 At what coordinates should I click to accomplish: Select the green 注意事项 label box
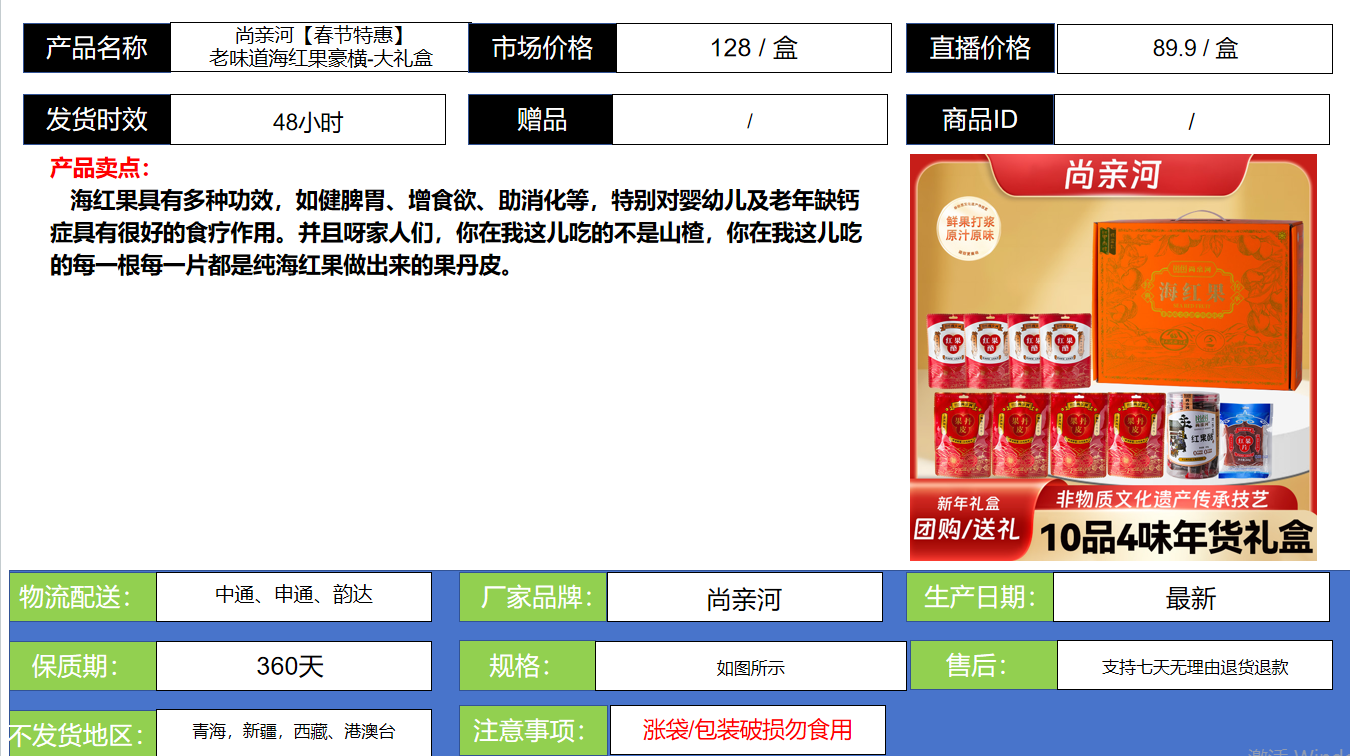[x=533, y=731]
